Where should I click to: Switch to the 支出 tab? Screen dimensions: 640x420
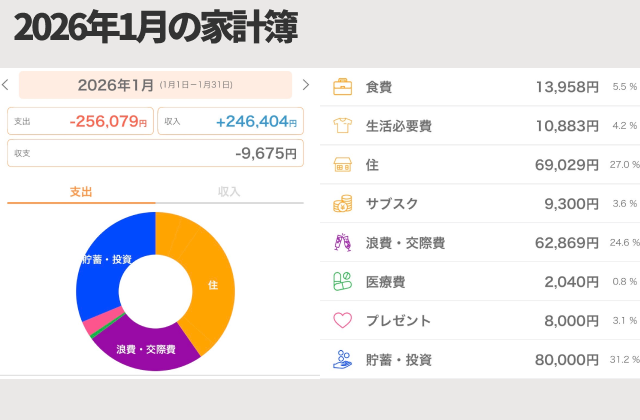(81, 191)
